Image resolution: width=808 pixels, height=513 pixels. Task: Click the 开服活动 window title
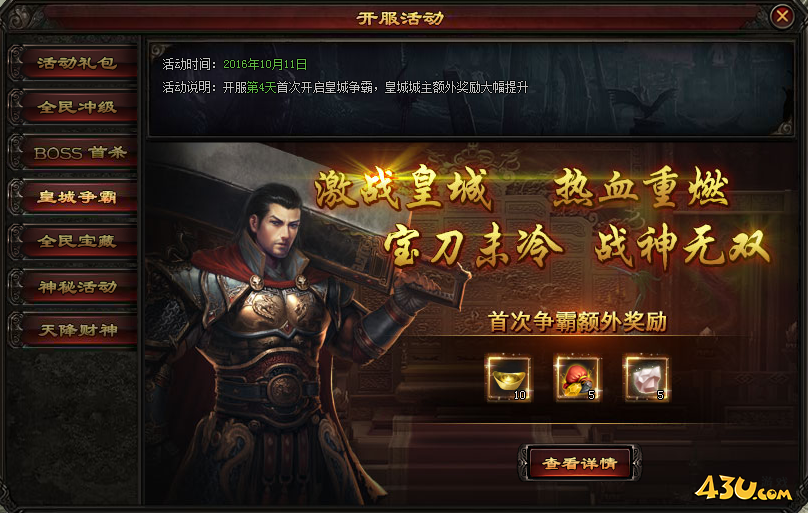click(400, 19)
